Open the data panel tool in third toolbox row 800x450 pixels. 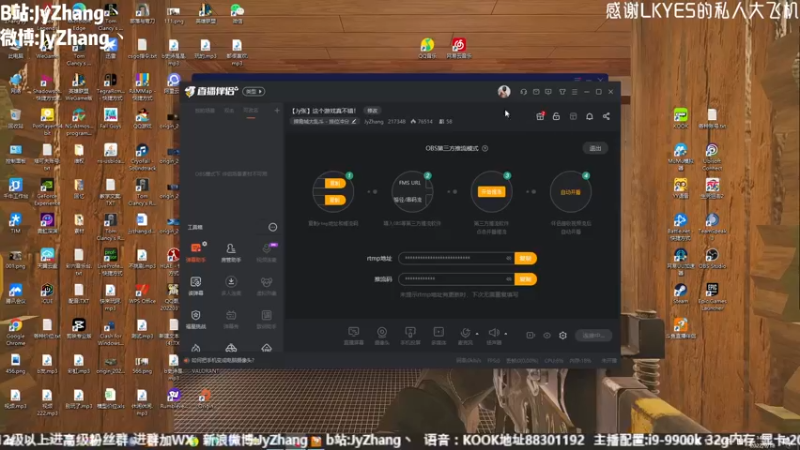point(266,319)
